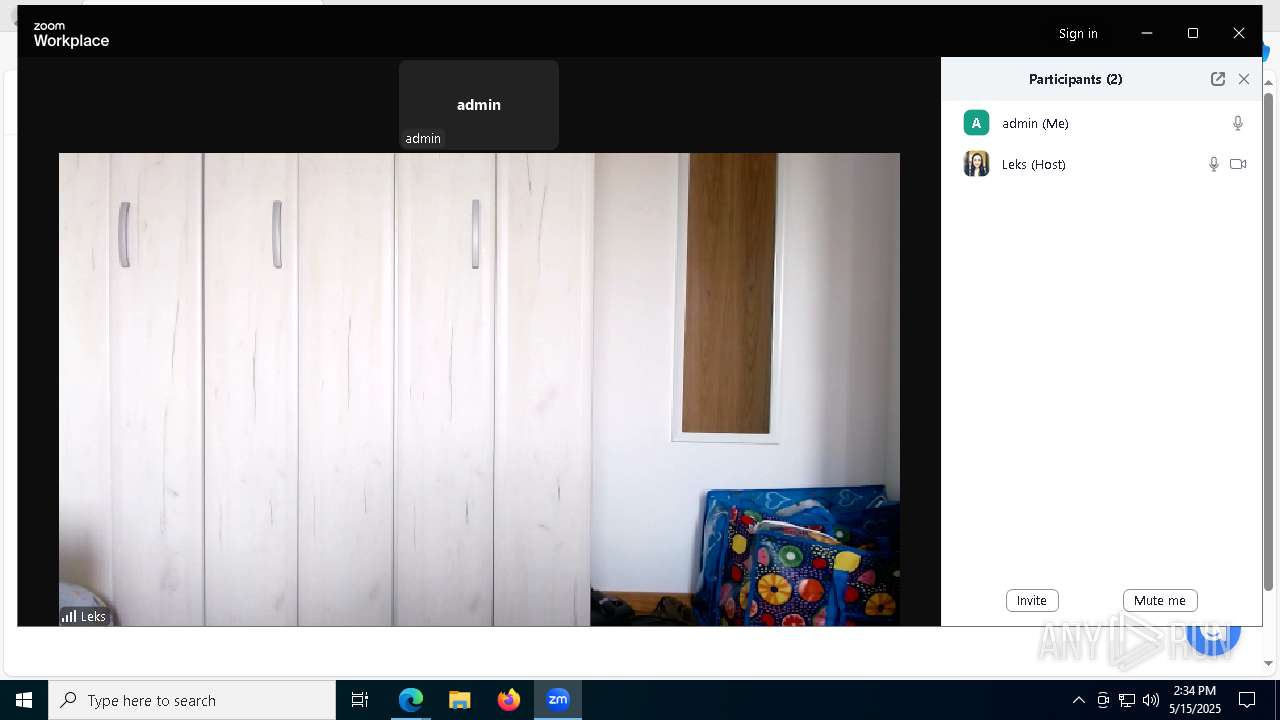
Task: Click Leks's video camera icon
Action: pos(1238,164)
